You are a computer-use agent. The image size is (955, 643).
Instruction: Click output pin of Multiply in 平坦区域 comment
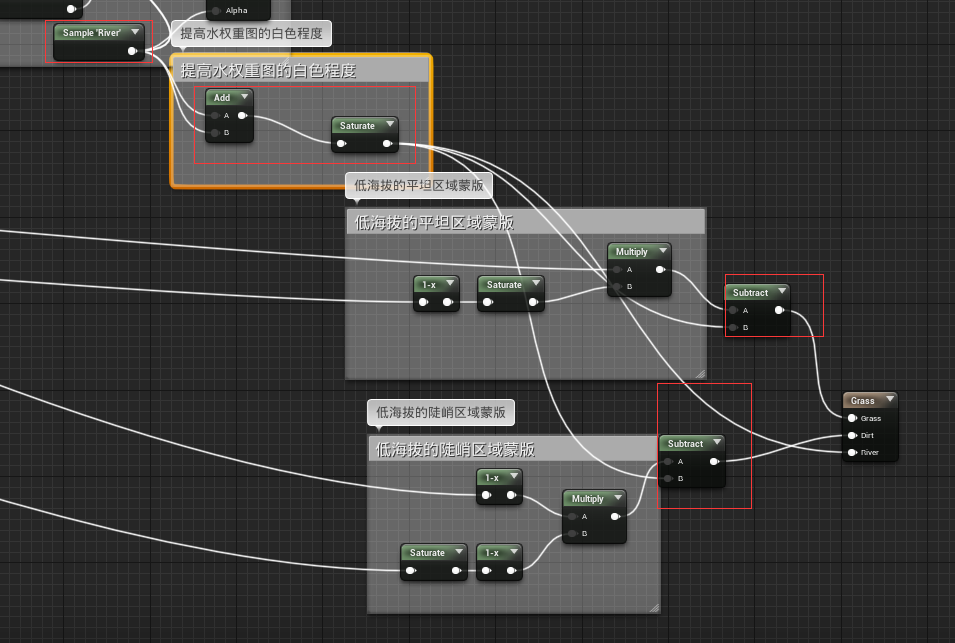tap(660, 270)
